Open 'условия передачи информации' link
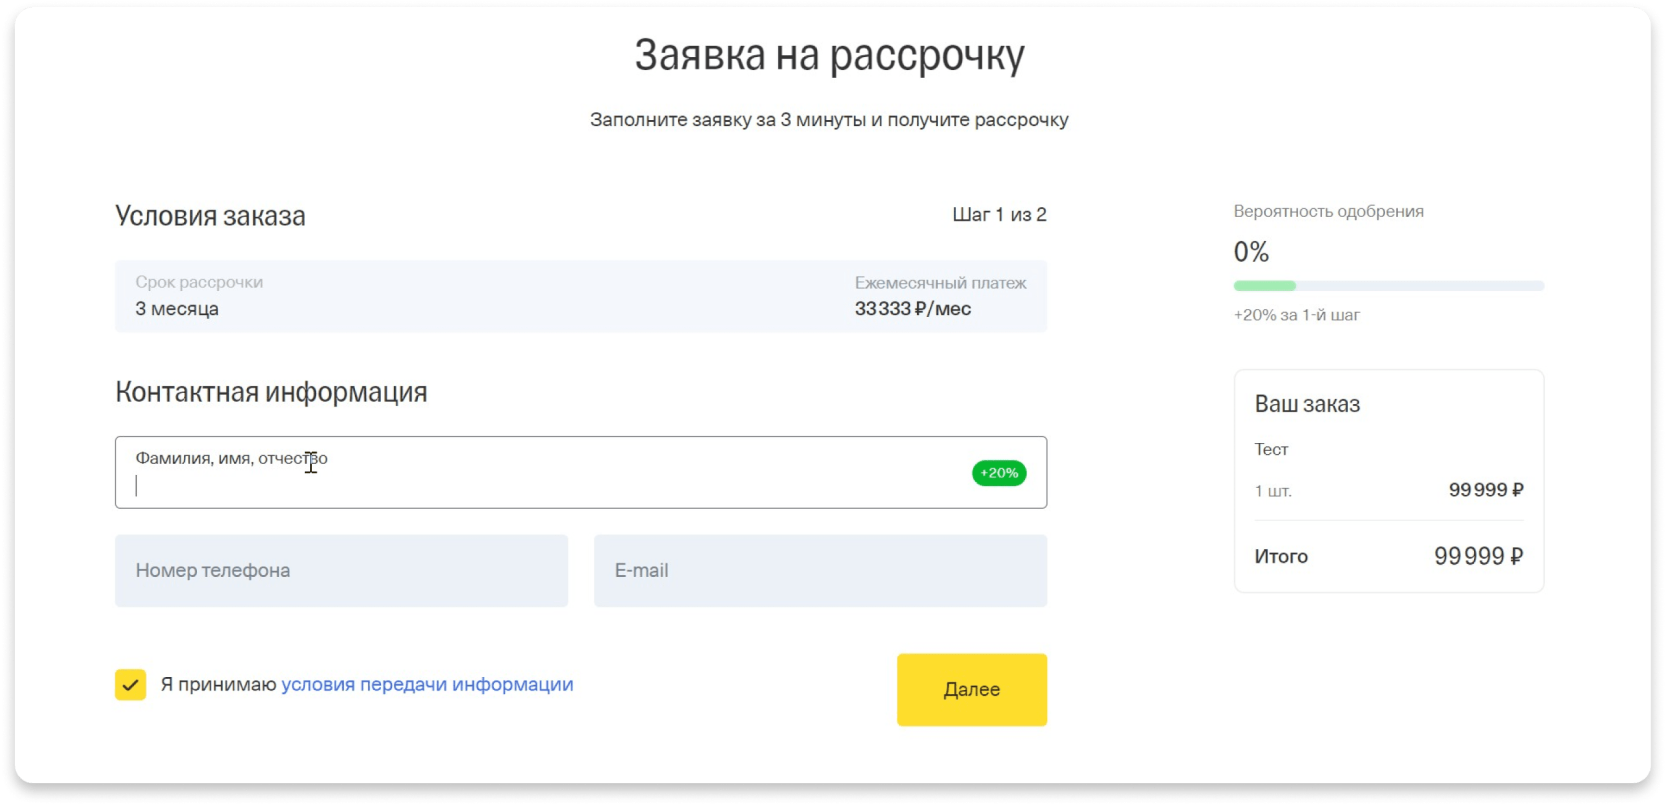 point(427,684)
